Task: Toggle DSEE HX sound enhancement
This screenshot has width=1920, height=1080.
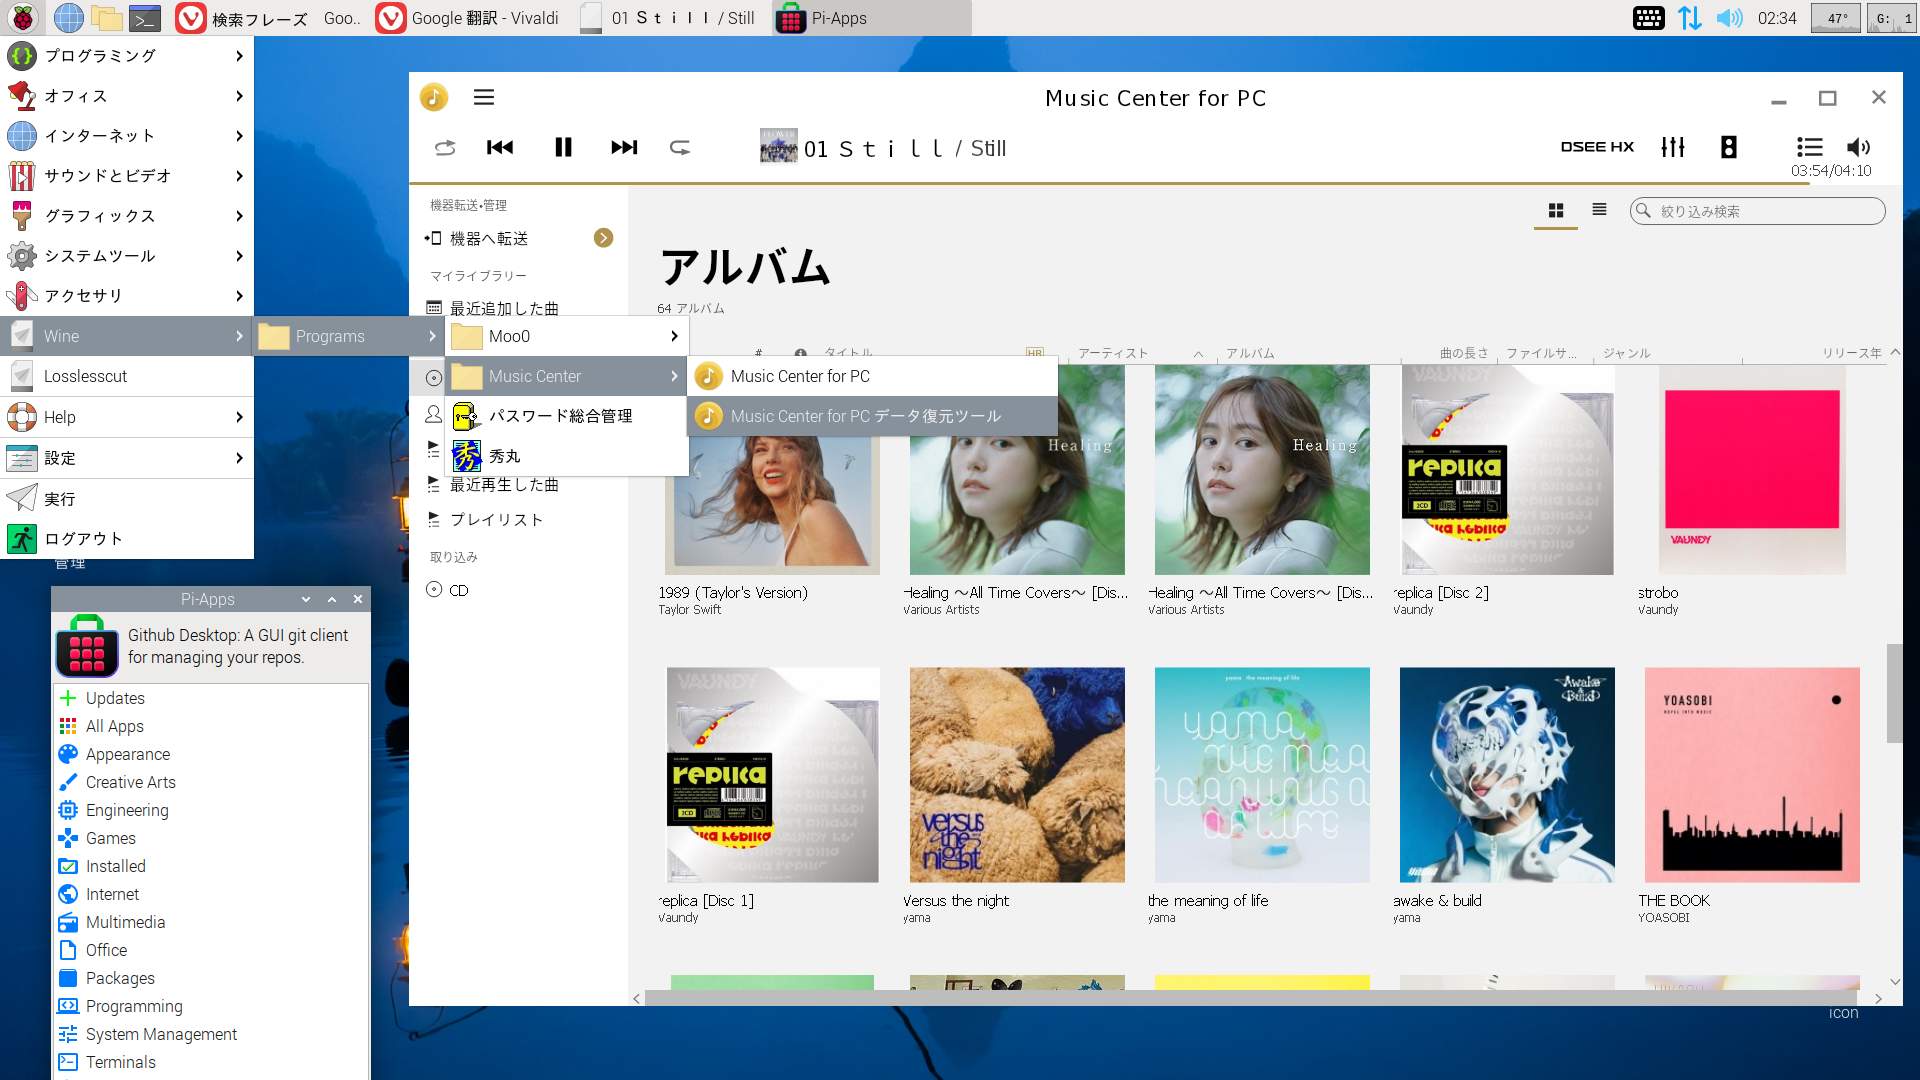Action: click(x=1597, y=147)
